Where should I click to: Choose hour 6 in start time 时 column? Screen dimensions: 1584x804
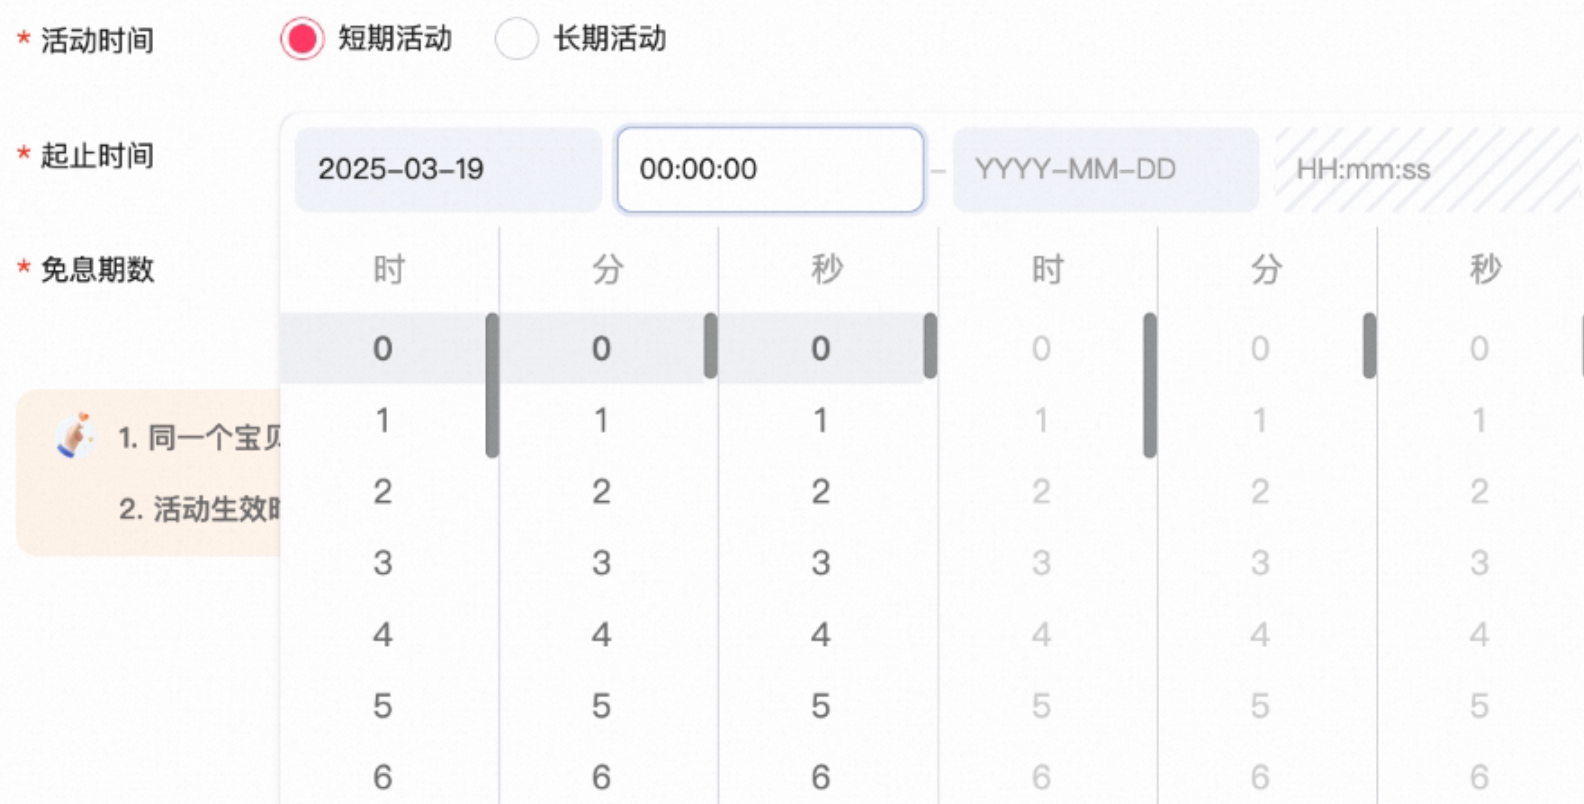point(382,777)
